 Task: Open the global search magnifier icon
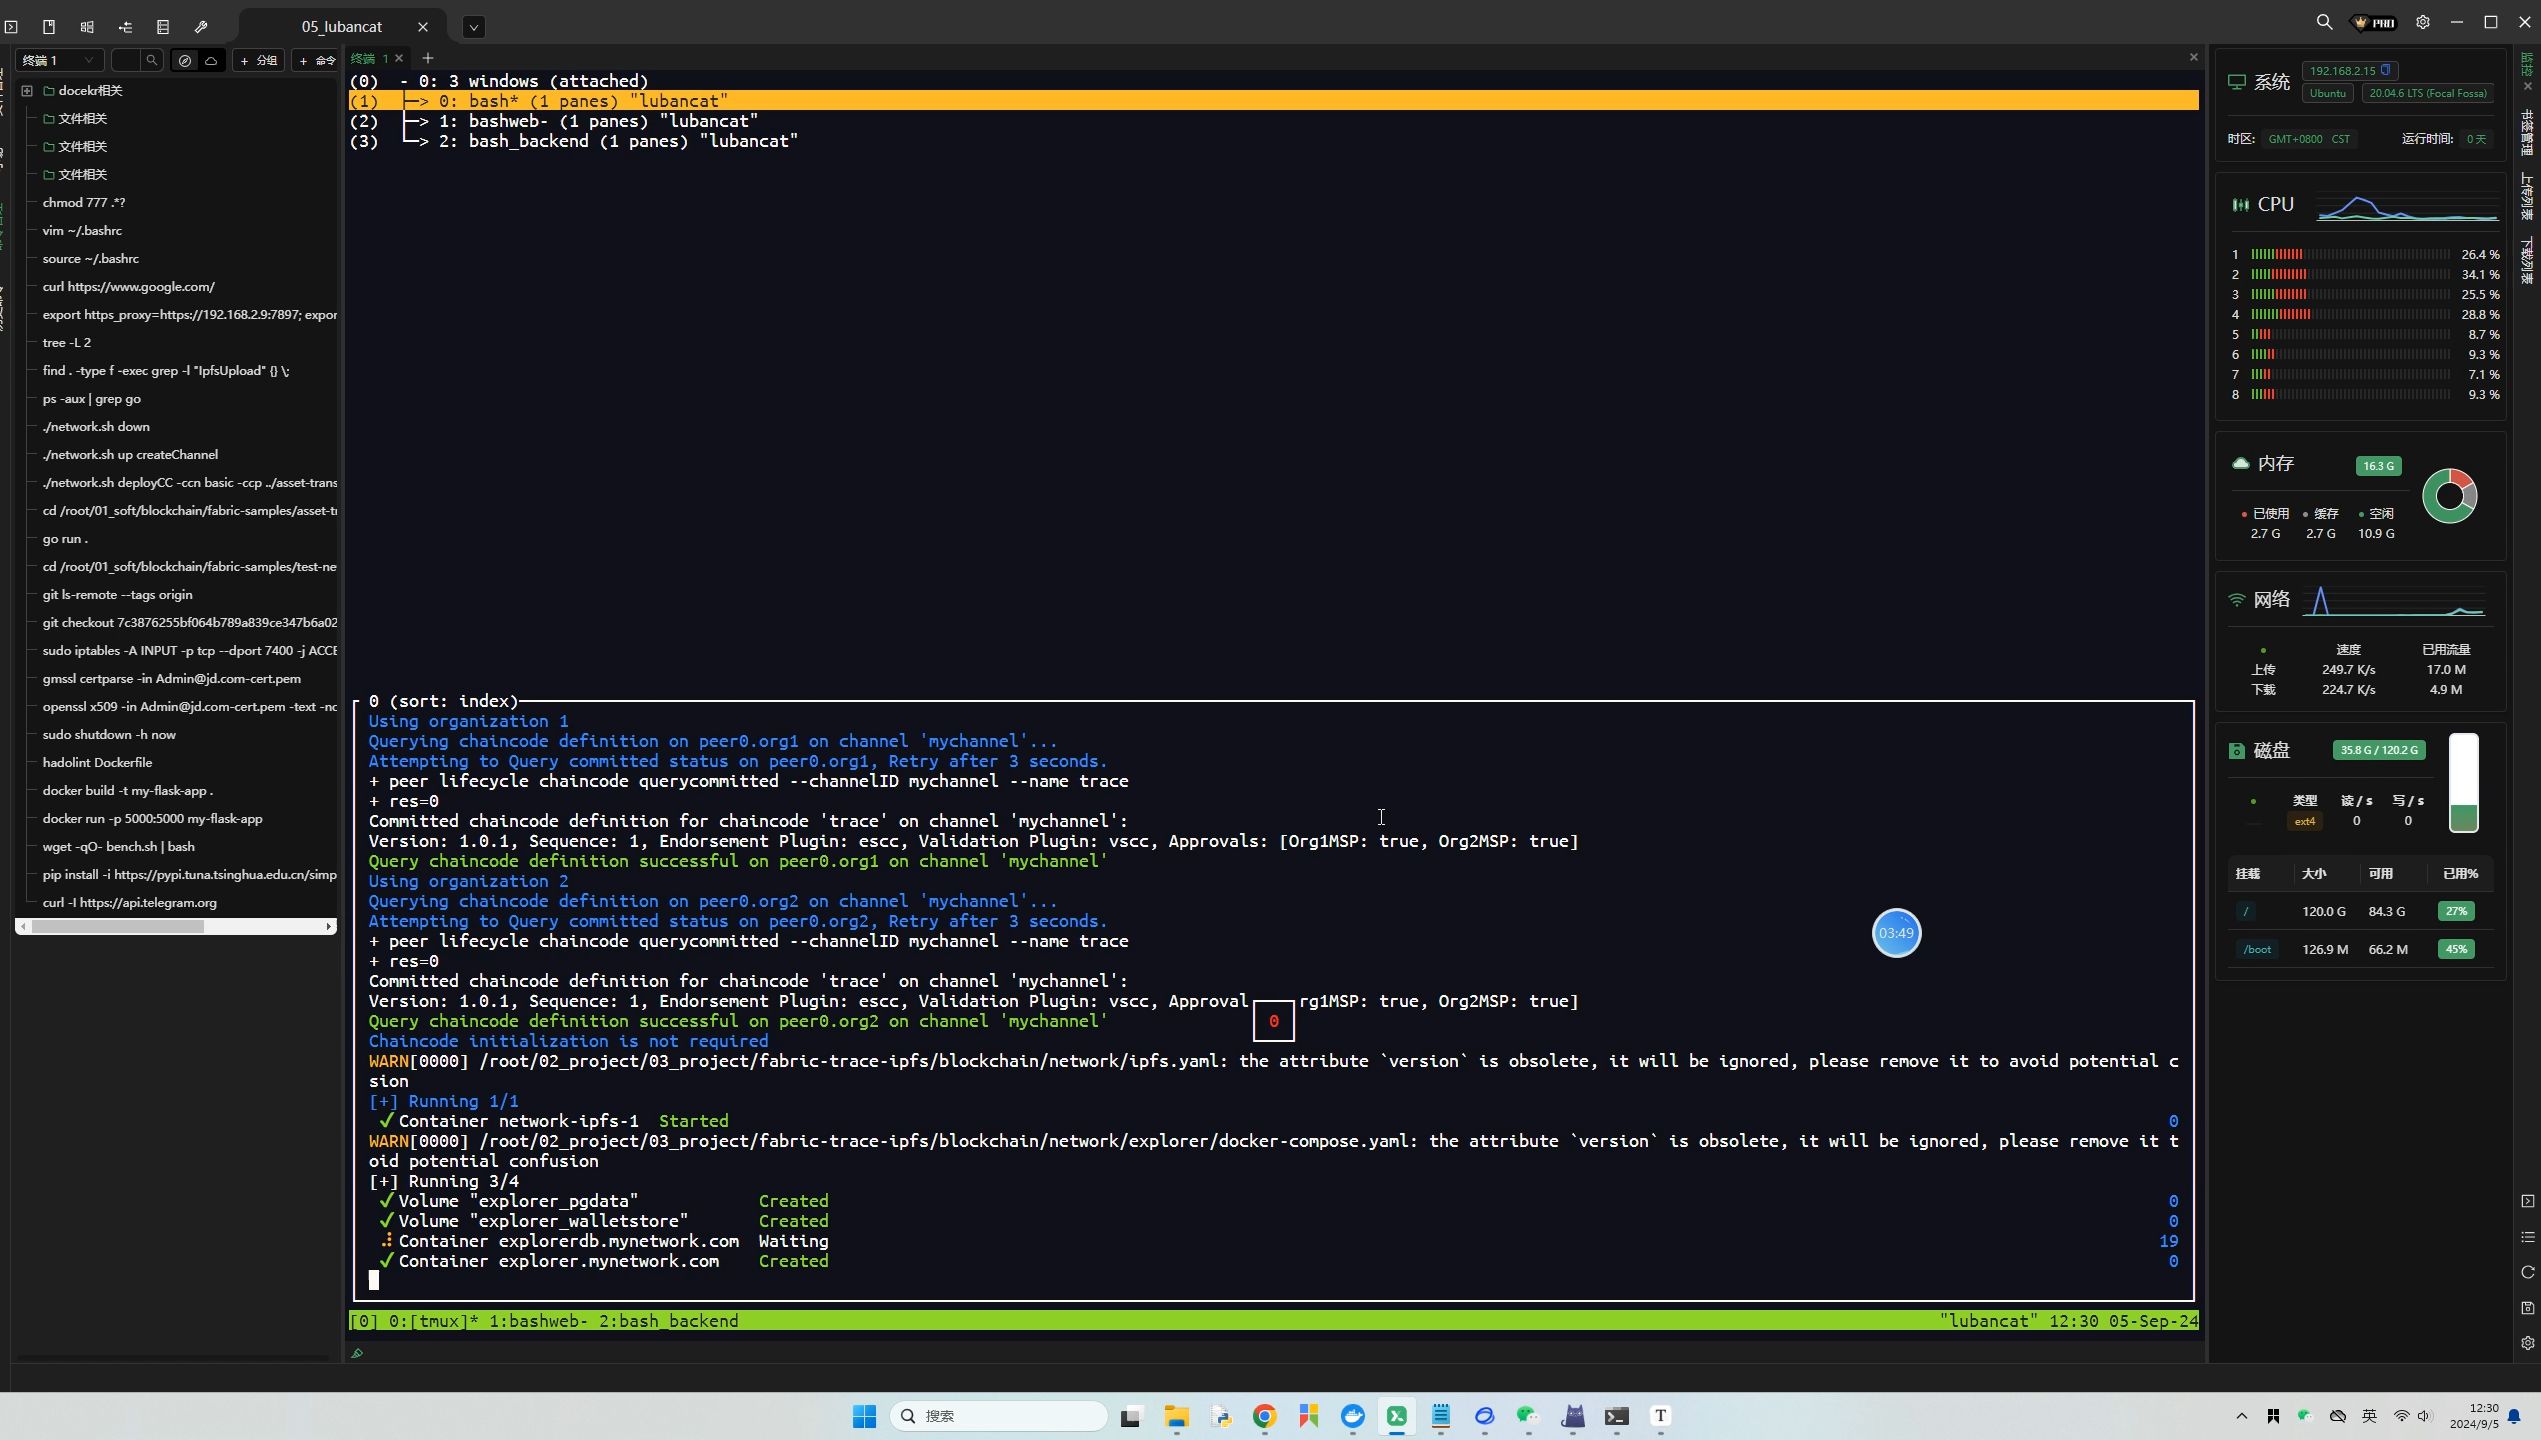(2324, 22)
